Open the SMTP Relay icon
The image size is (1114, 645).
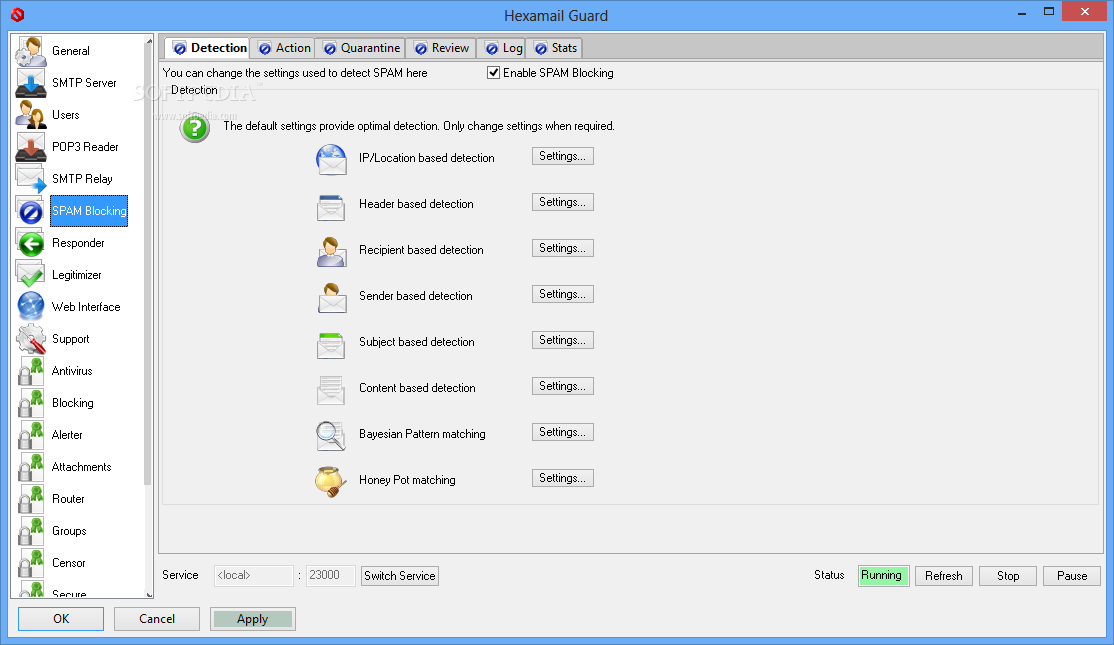point(31,179)
